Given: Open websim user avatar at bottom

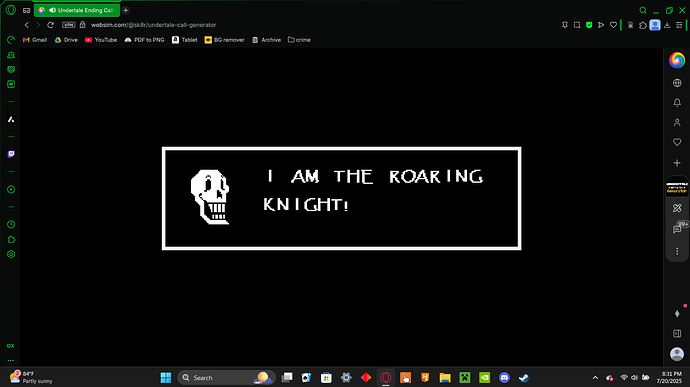Looking at the screenshot, I should [677, 354].
